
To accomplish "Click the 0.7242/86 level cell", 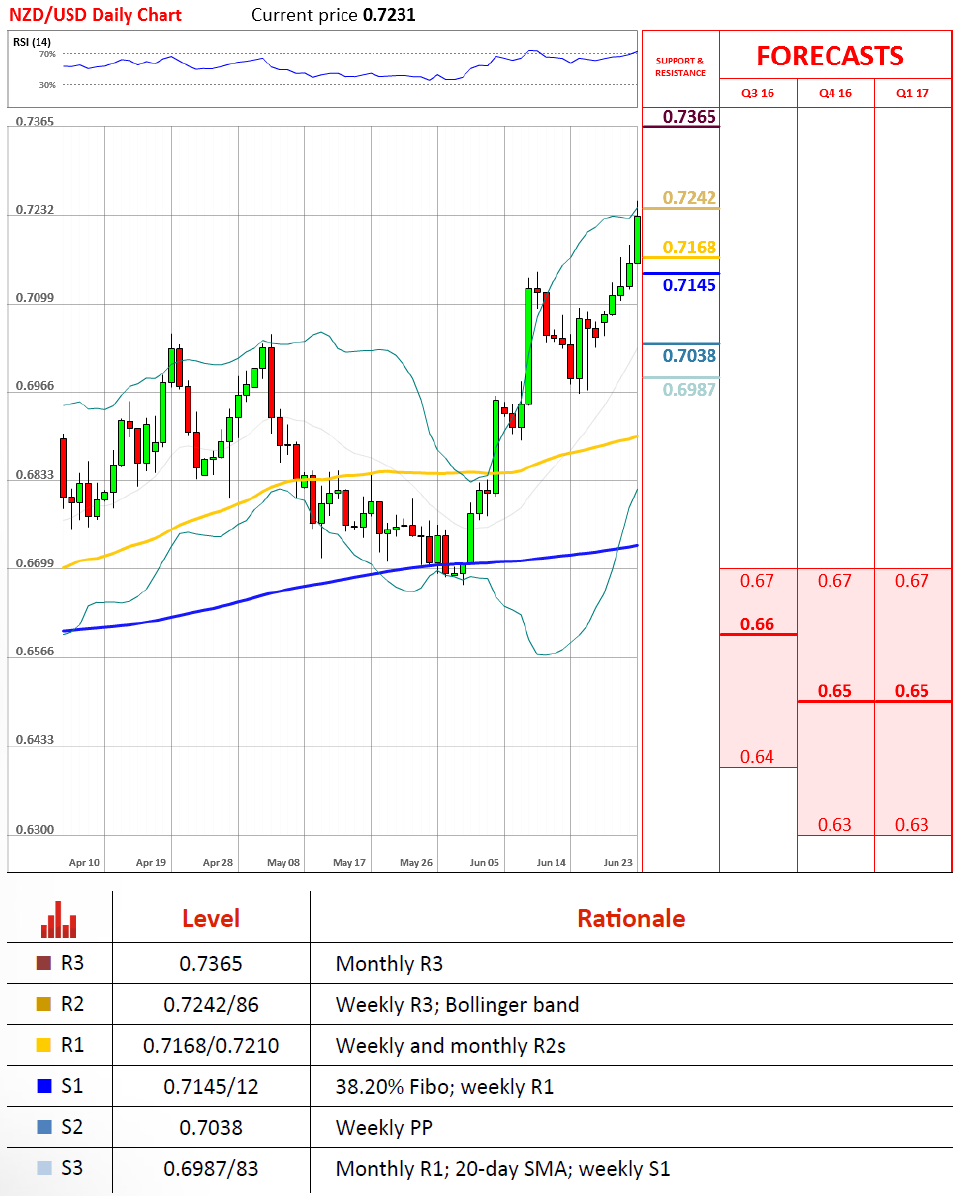I will [x=210, y=1005].
